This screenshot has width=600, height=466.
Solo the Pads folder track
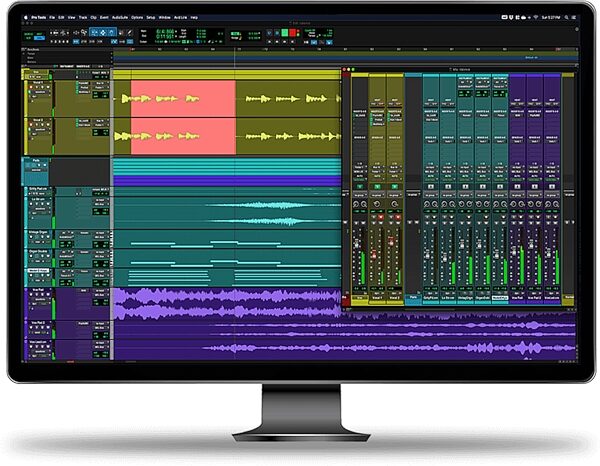(39, 165)
